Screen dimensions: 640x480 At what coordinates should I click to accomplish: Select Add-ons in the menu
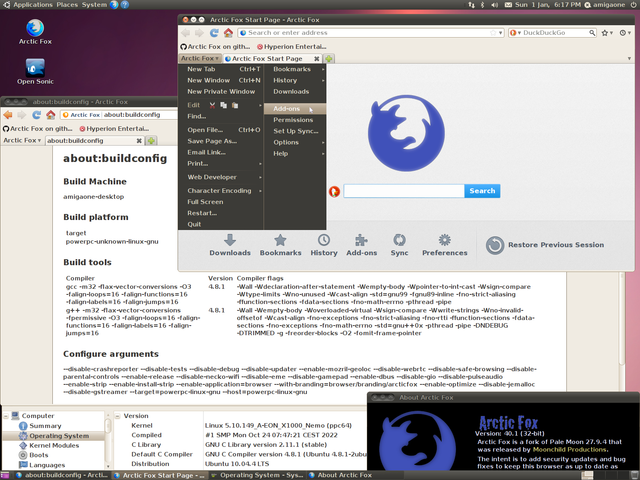coord(295,109)
